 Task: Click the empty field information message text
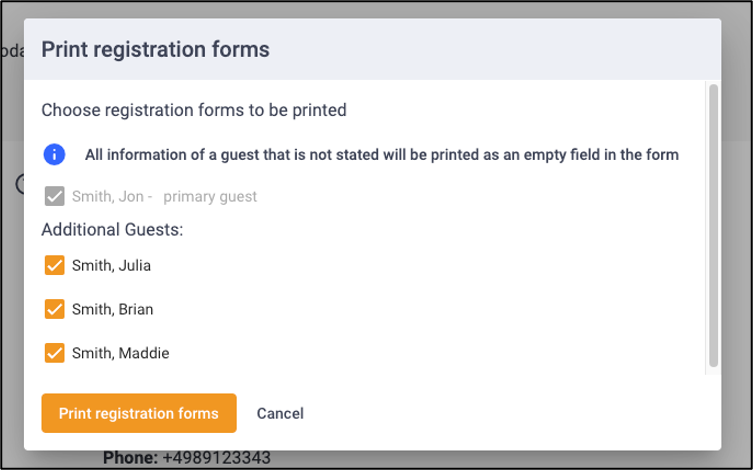point(382,155)
